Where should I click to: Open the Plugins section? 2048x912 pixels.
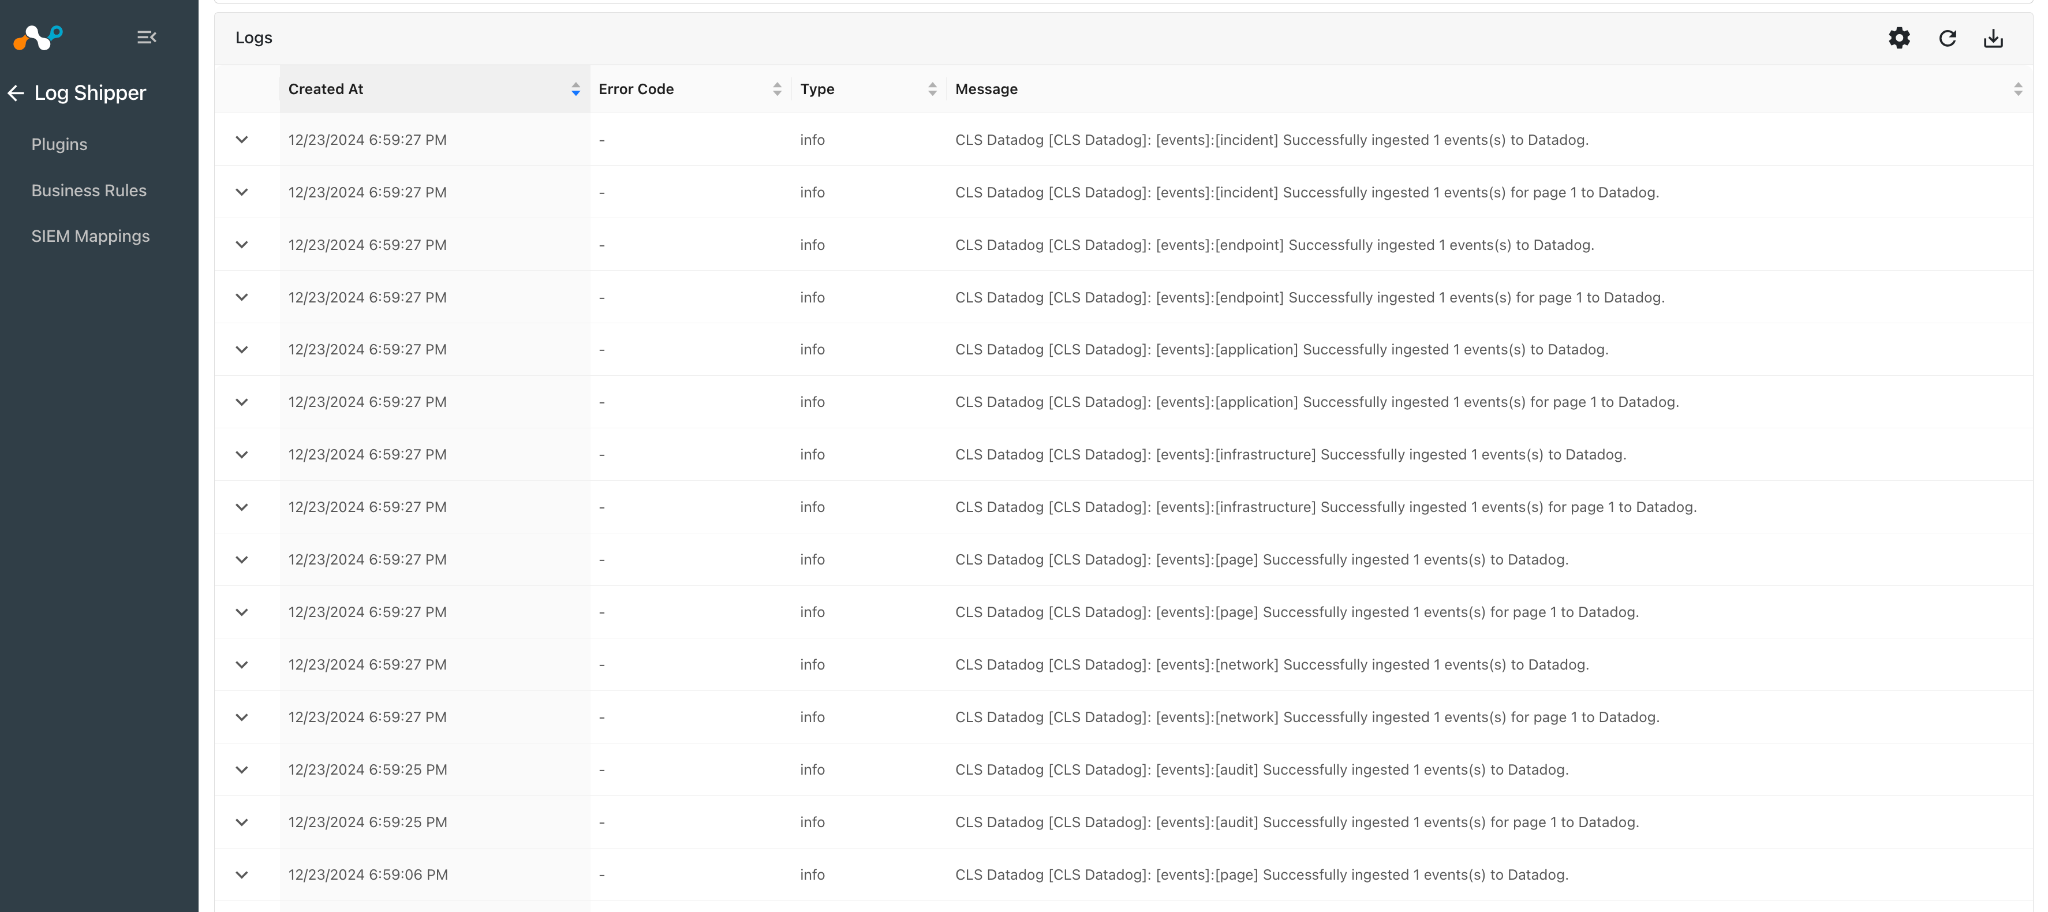point(59,144)
